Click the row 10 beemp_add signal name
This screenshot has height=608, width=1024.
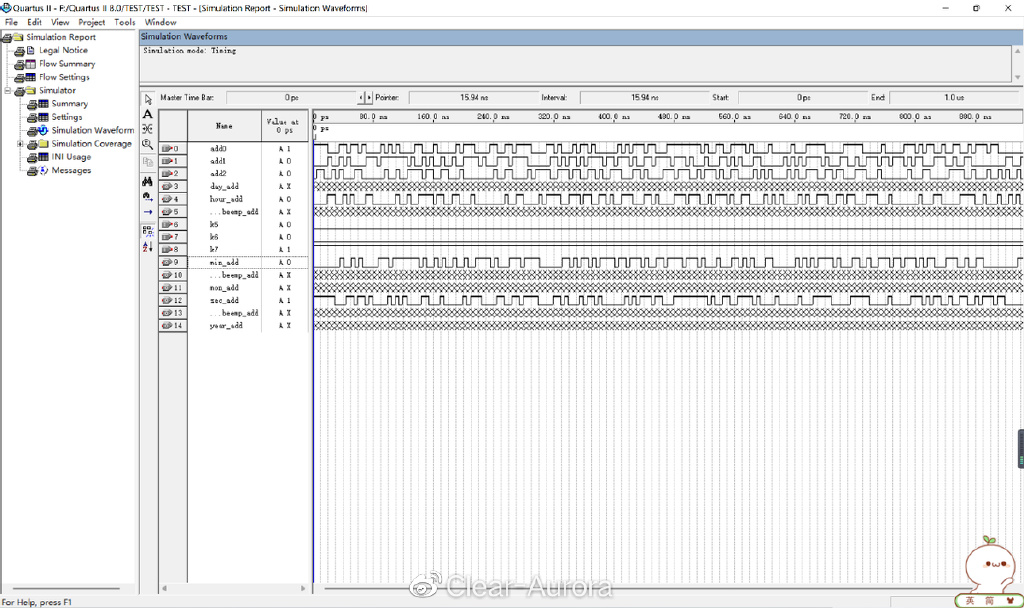pyautogui.click(x=234, y=275)
